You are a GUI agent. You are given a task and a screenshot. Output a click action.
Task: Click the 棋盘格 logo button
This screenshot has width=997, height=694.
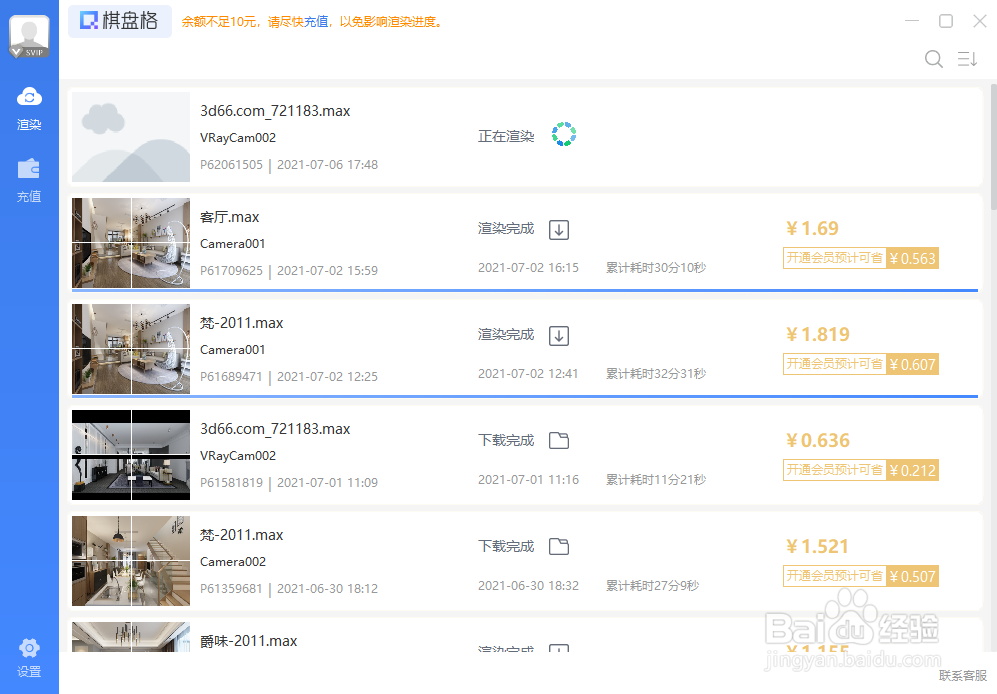point(120,21)
